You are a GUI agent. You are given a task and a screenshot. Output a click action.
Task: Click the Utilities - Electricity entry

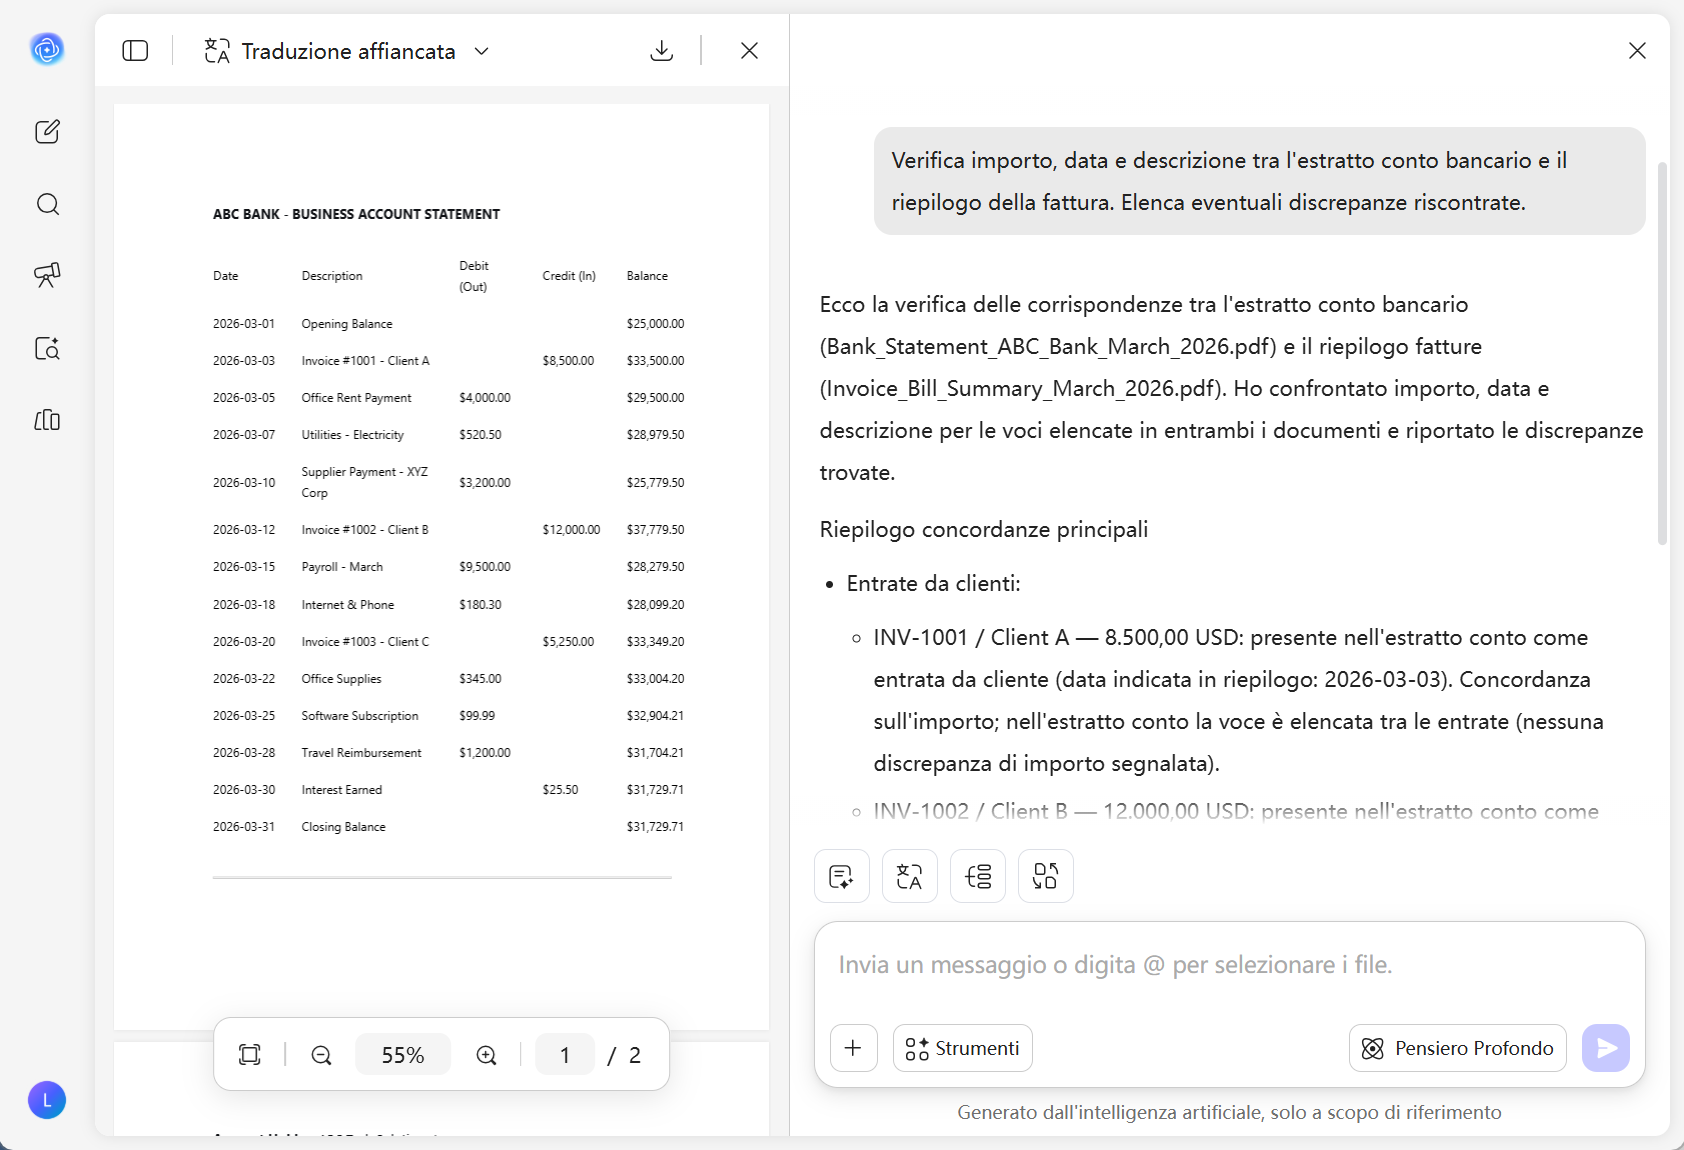[x=352, y=435]
